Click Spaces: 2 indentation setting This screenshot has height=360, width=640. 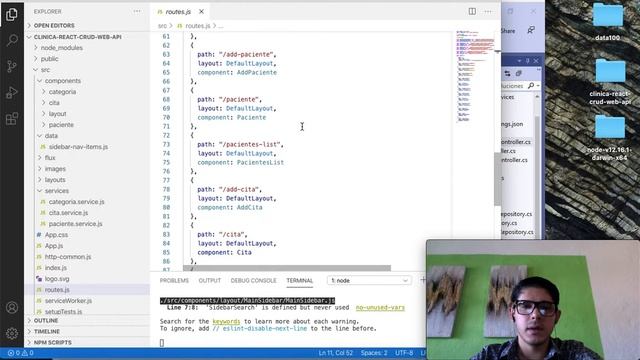coord(374,353)
